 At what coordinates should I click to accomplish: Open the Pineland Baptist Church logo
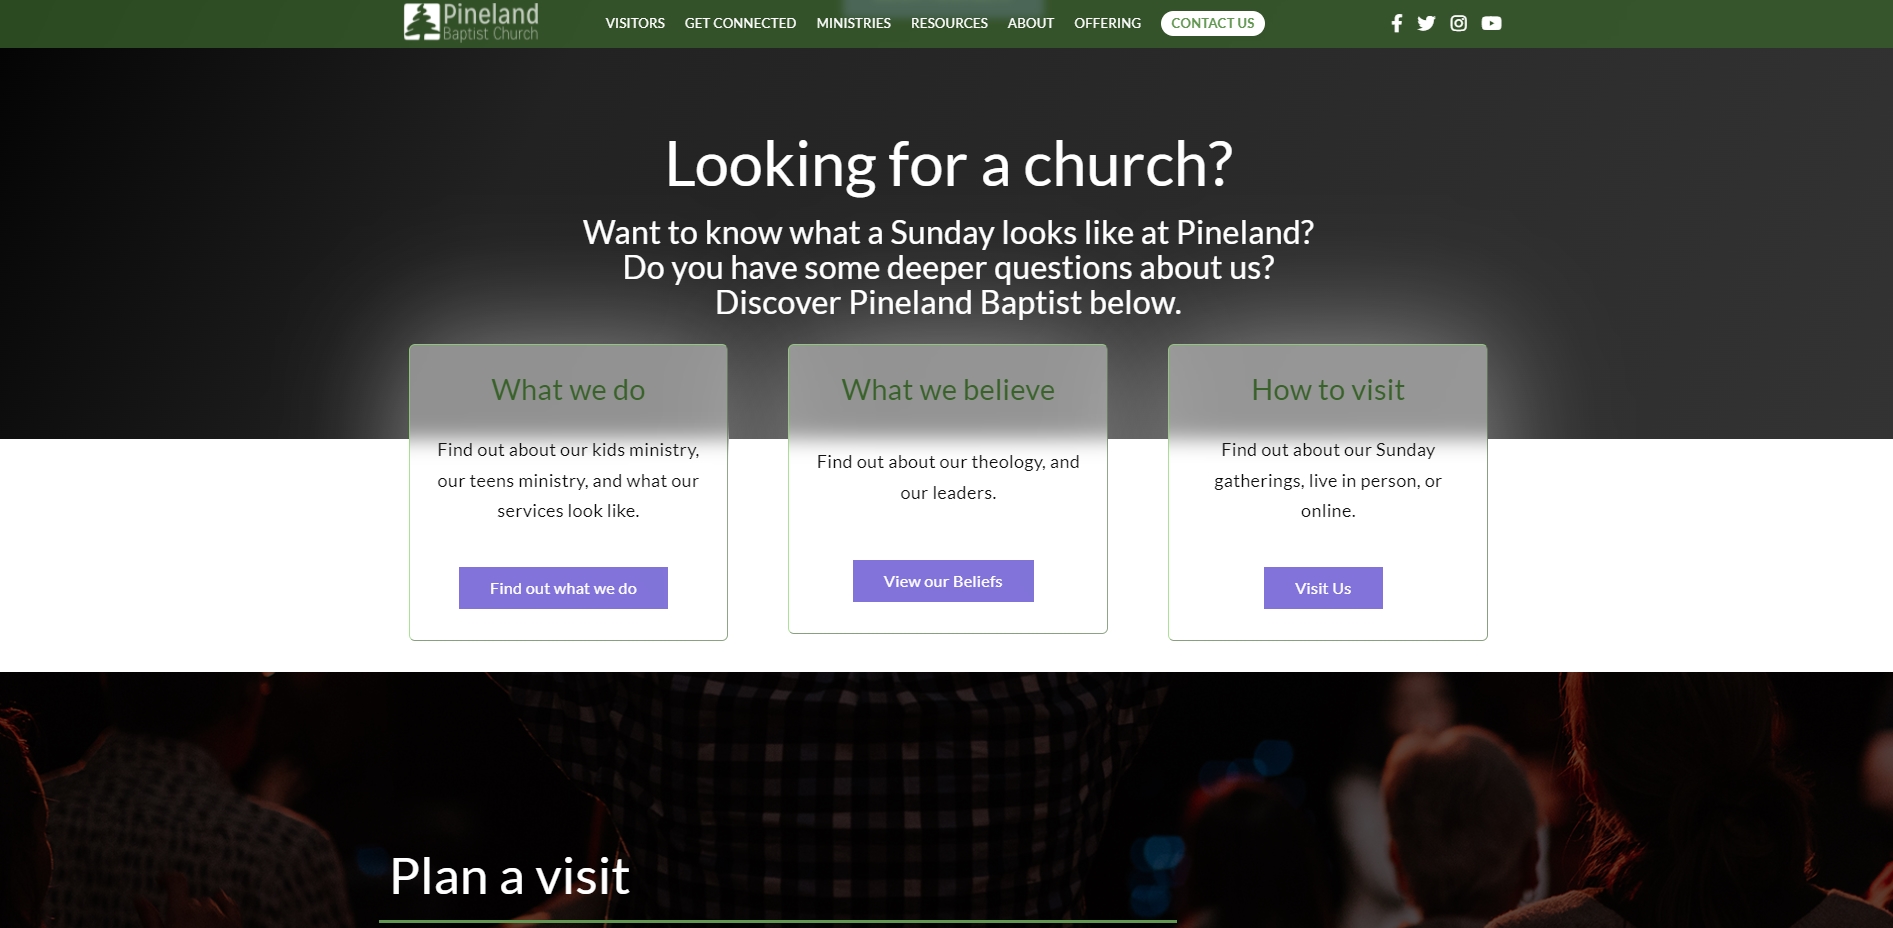tap(471, 22)
